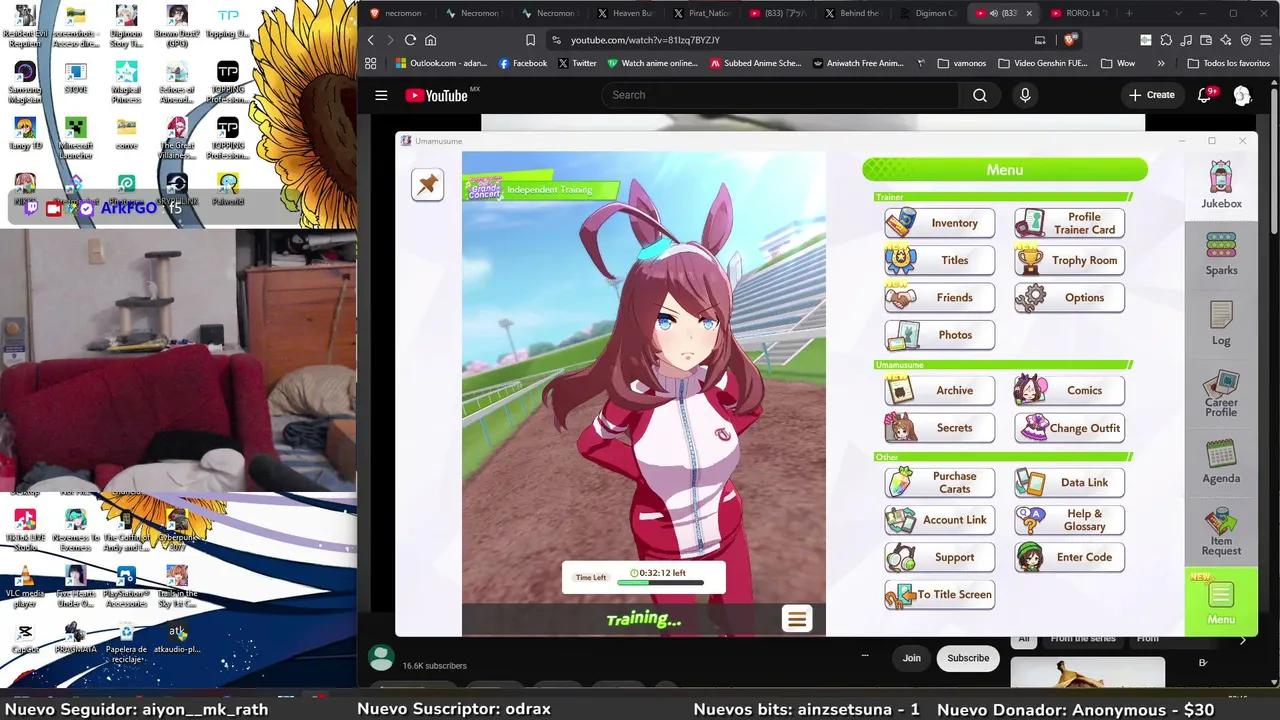The width and height of the screenshot is (1280, 720).
Task: Open the Jukebox sidebar icon
Action: coord(1221,185)
